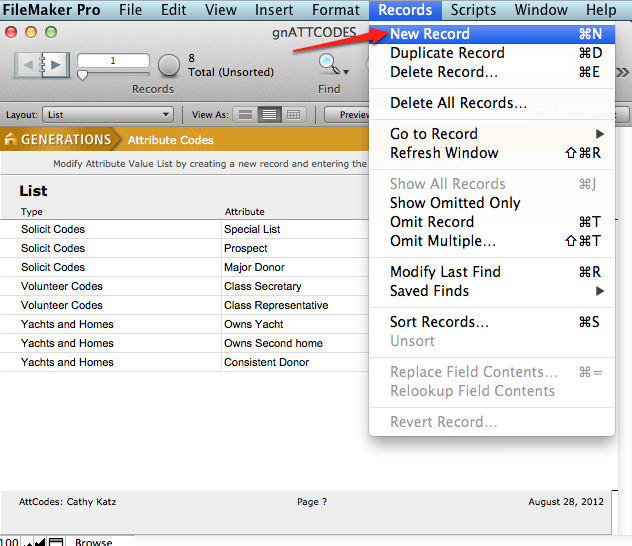Open the Edit menu
Screen dimensions: 632x546
(173, 10)
